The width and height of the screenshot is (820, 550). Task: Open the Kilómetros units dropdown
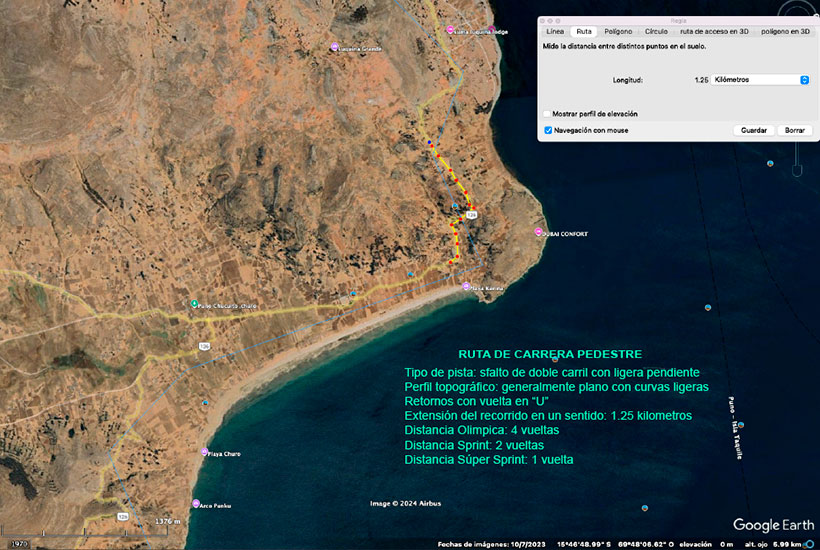coord(759,79)
